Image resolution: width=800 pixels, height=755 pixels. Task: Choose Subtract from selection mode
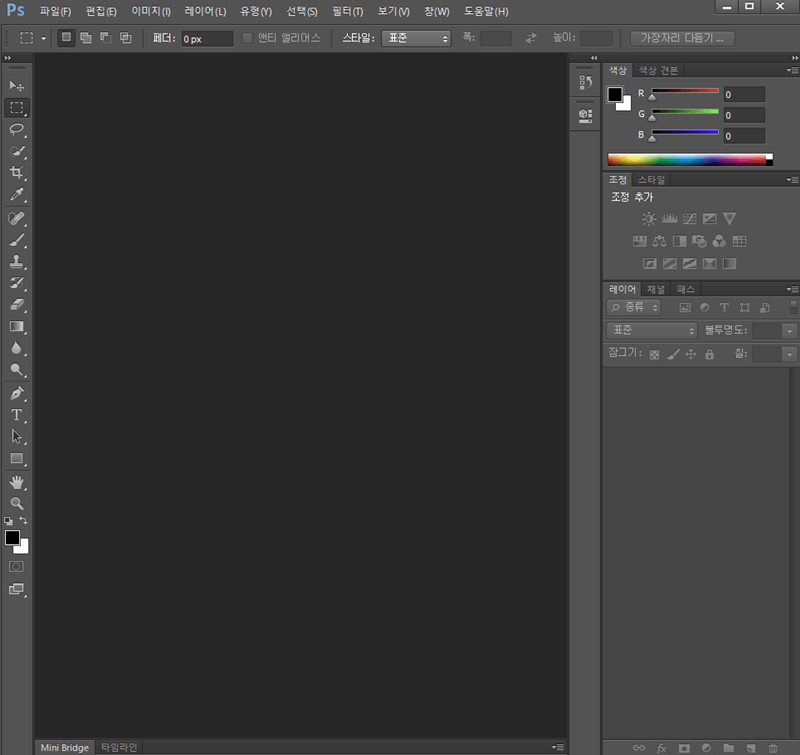[x=106, y=38]
